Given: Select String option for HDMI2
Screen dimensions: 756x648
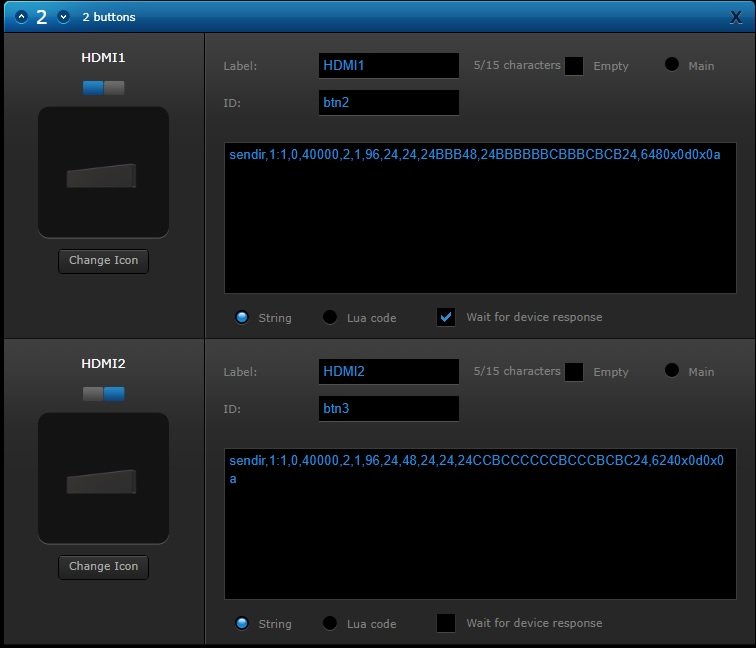Looking at the screenshot, I should click(242, 623).
